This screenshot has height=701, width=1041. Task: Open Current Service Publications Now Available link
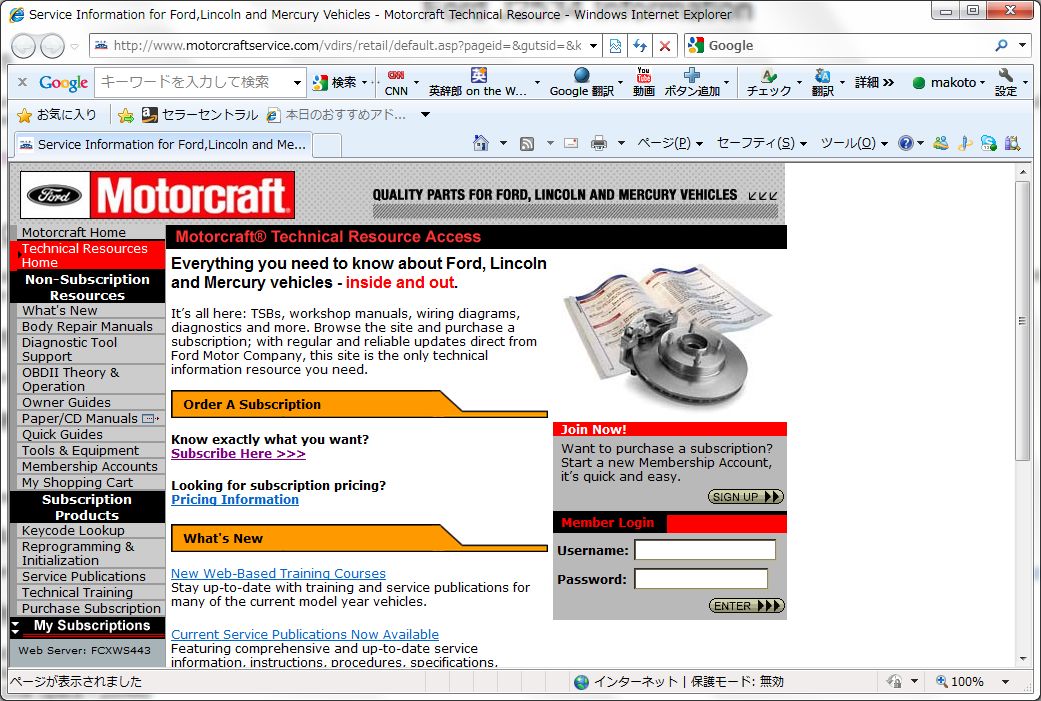point(305,634)
